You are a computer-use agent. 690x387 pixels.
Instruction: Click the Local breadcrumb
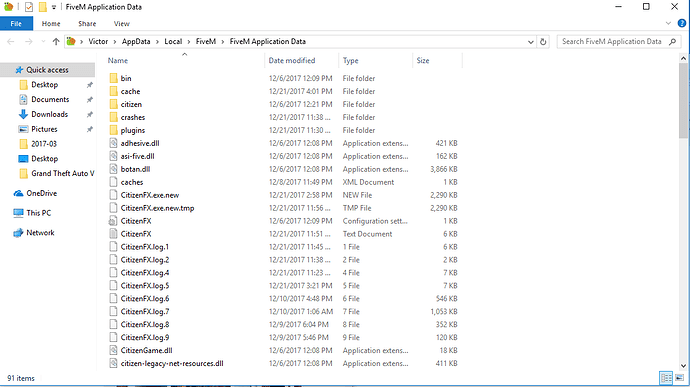(x=173, y=41)
